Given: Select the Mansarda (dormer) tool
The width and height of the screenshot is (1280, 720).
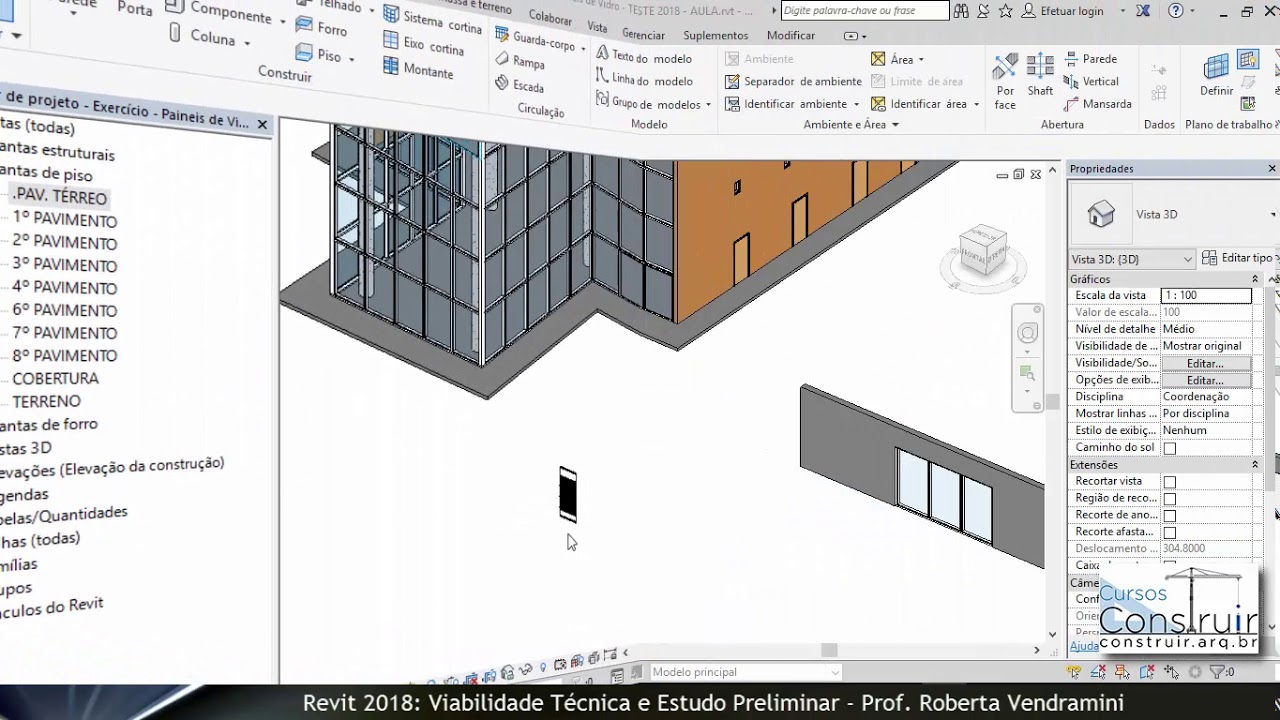Looking at the screenshot, I should click(1097, 104).
